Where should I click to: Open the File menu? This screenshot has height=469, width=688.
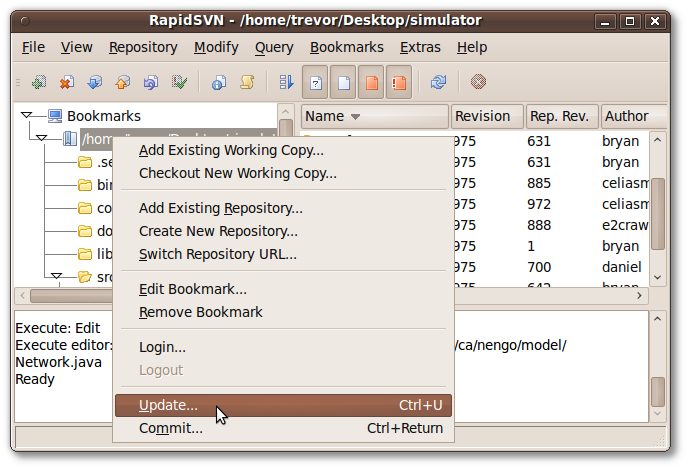coord(33,47)
